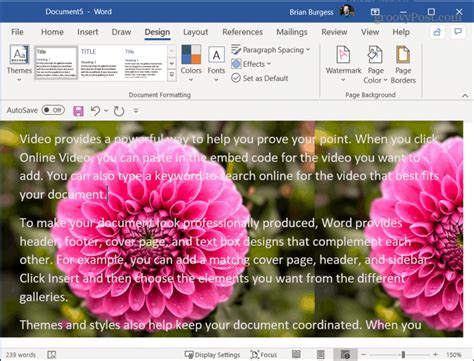Switch to Web Layout view
Image resolution: width=474 pixels, height=361 pixels.
pyautogui.click(x=345, y=355)
